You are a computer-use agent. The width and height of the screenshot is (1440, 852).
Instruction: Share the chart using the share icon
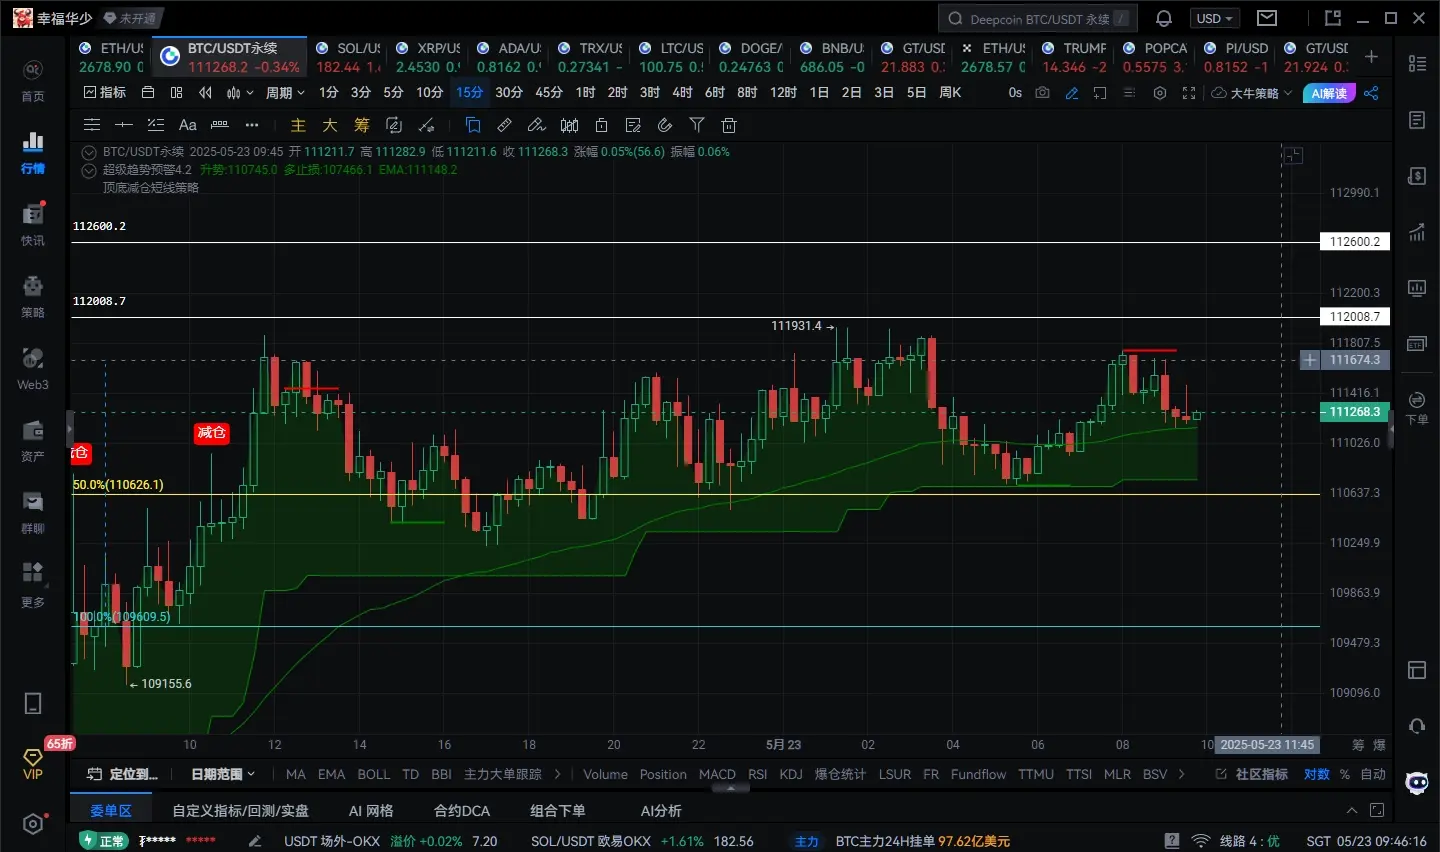(1371, 93)
